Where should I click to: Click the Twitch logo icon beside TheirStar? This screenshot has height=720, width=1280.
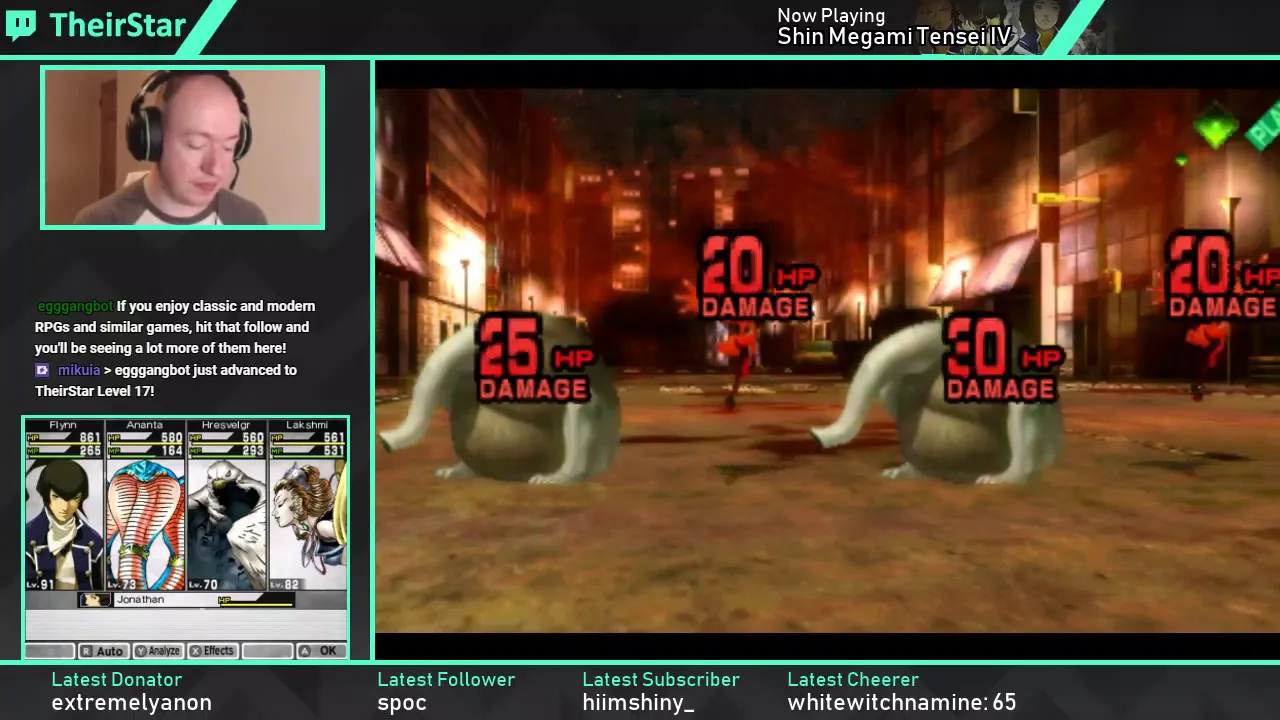21,24
